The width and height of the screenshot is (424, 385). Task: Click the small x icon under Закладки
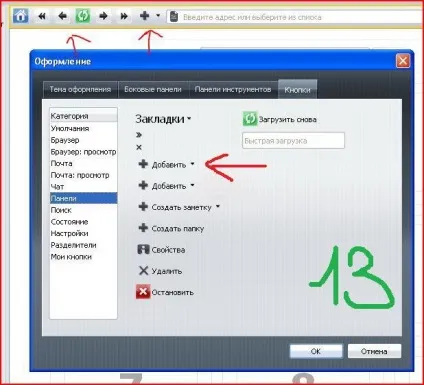[139, 147]
